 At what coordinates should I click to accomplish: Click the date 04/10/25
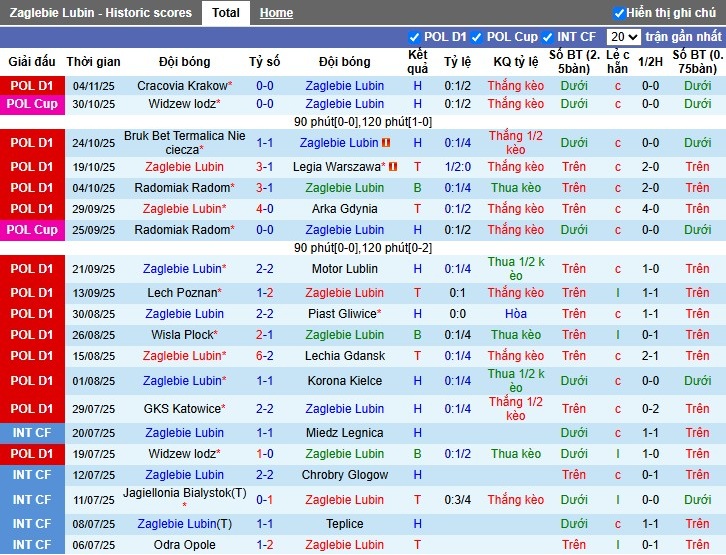click(93, 188)
